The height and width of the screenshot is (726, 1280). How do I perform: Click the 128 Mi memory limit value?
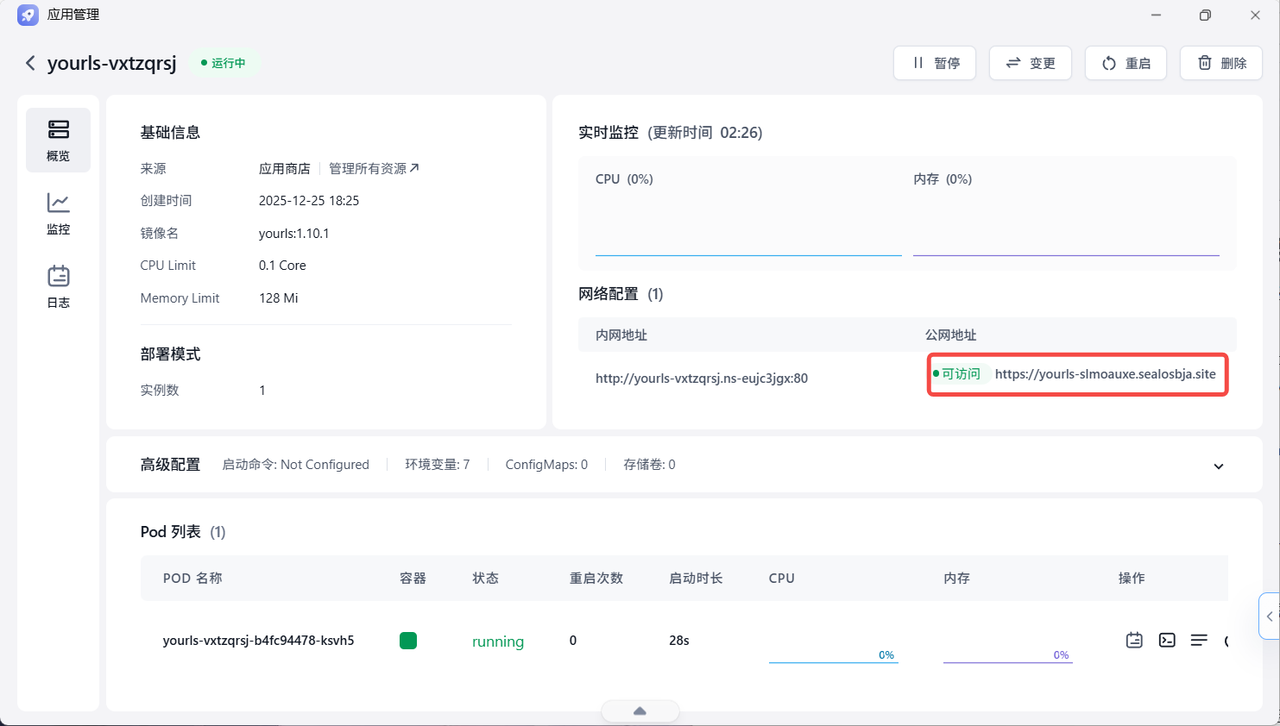[278, 298]
